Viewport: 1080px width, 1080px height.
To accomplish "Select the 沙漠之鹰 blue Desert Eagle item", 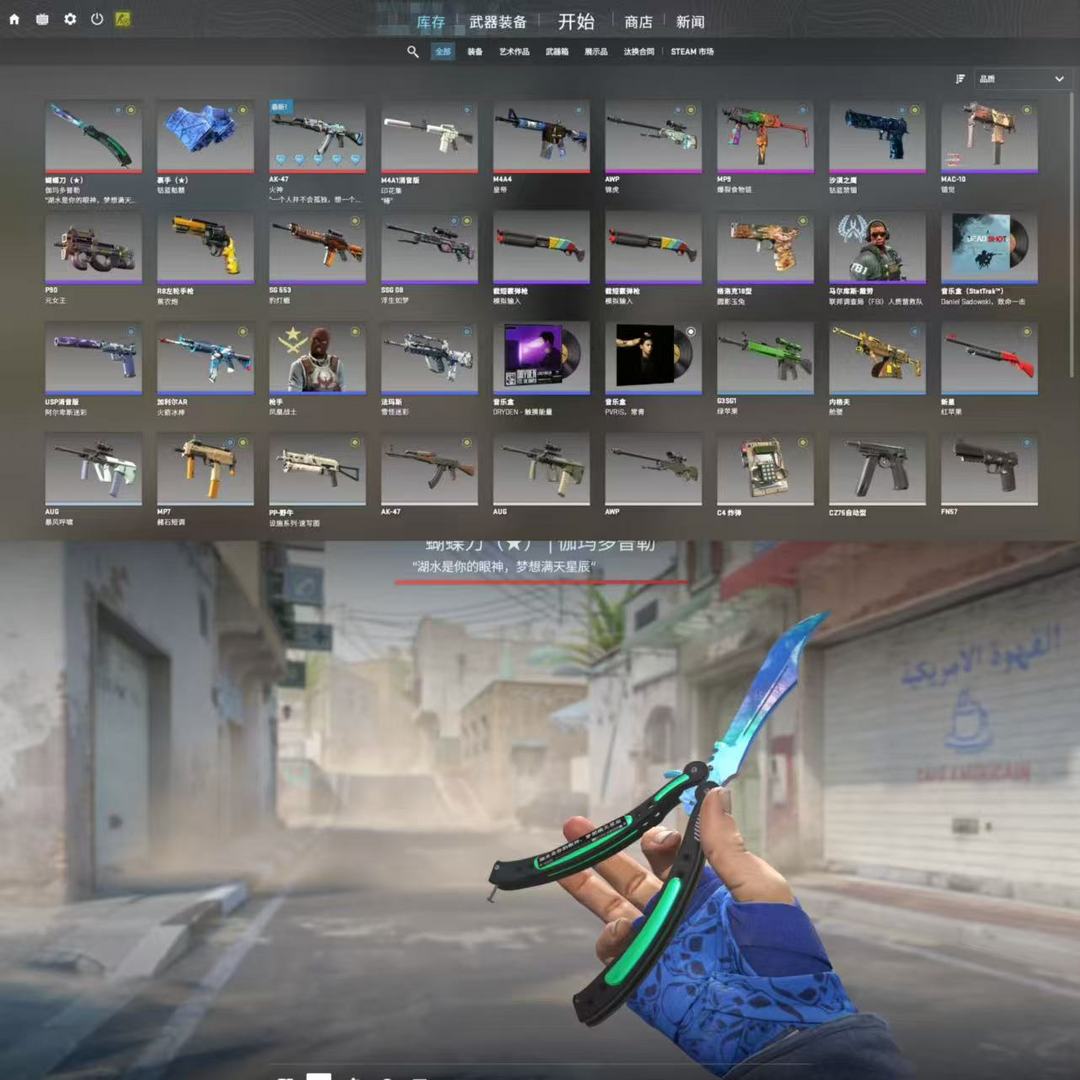I will click(x=878, y=137).
